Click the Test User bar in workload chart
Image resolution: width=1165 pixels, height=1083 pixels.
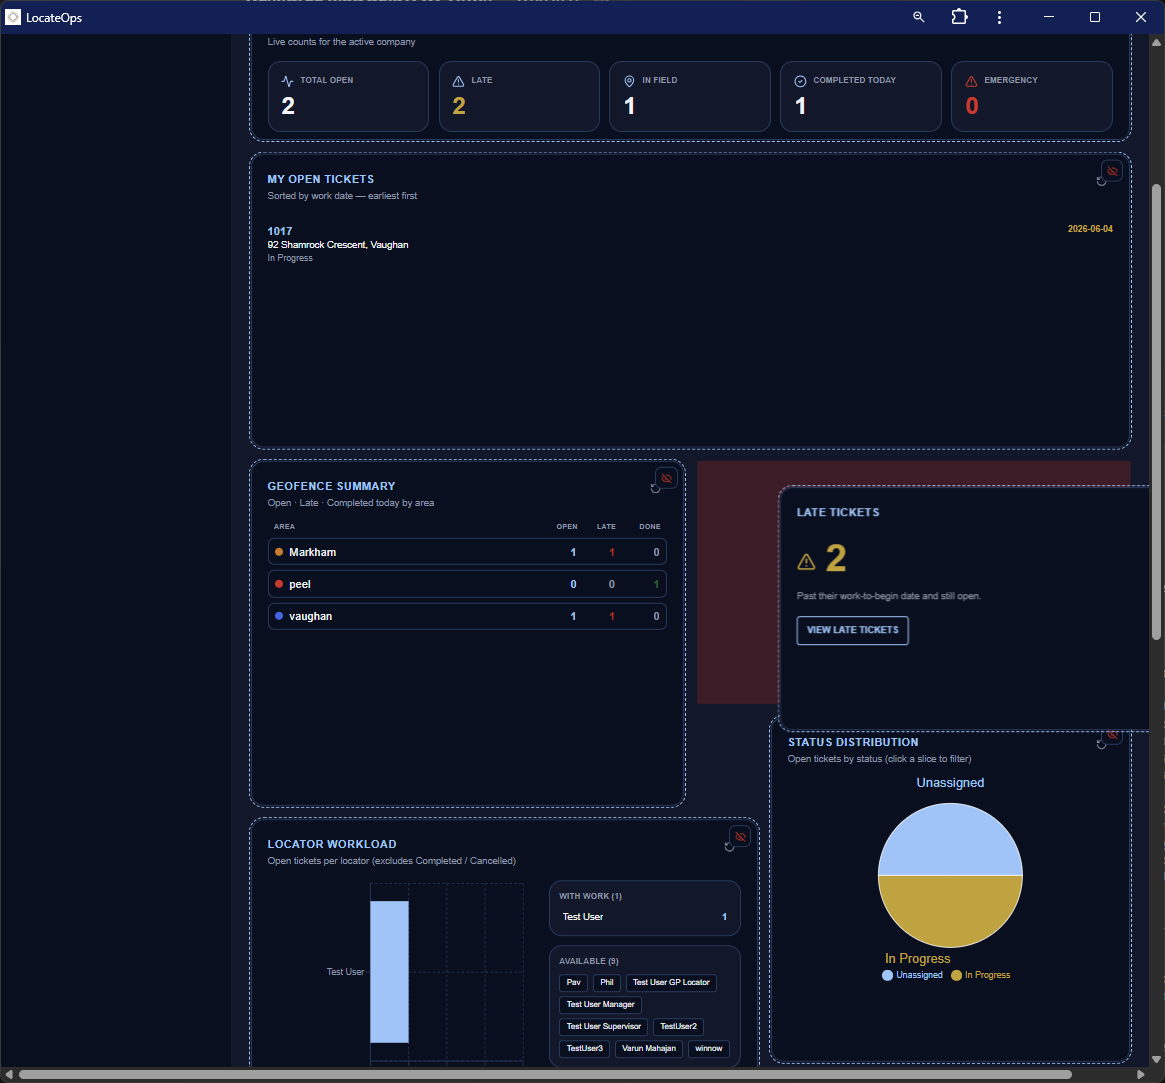389,972
